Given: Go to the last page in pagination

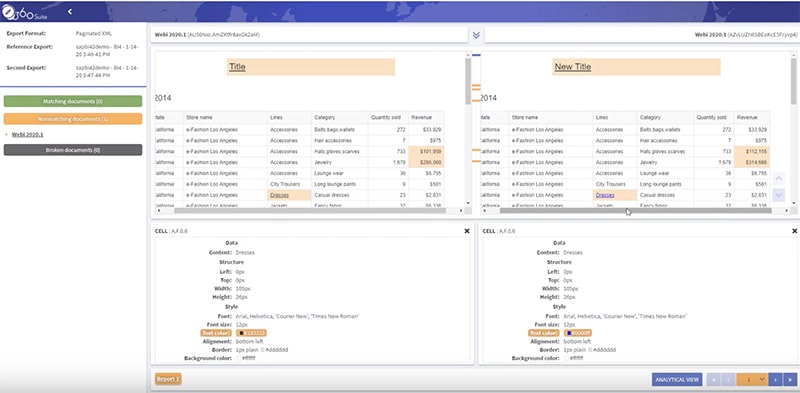Looking at the screenshot, I should pos(790,379).
